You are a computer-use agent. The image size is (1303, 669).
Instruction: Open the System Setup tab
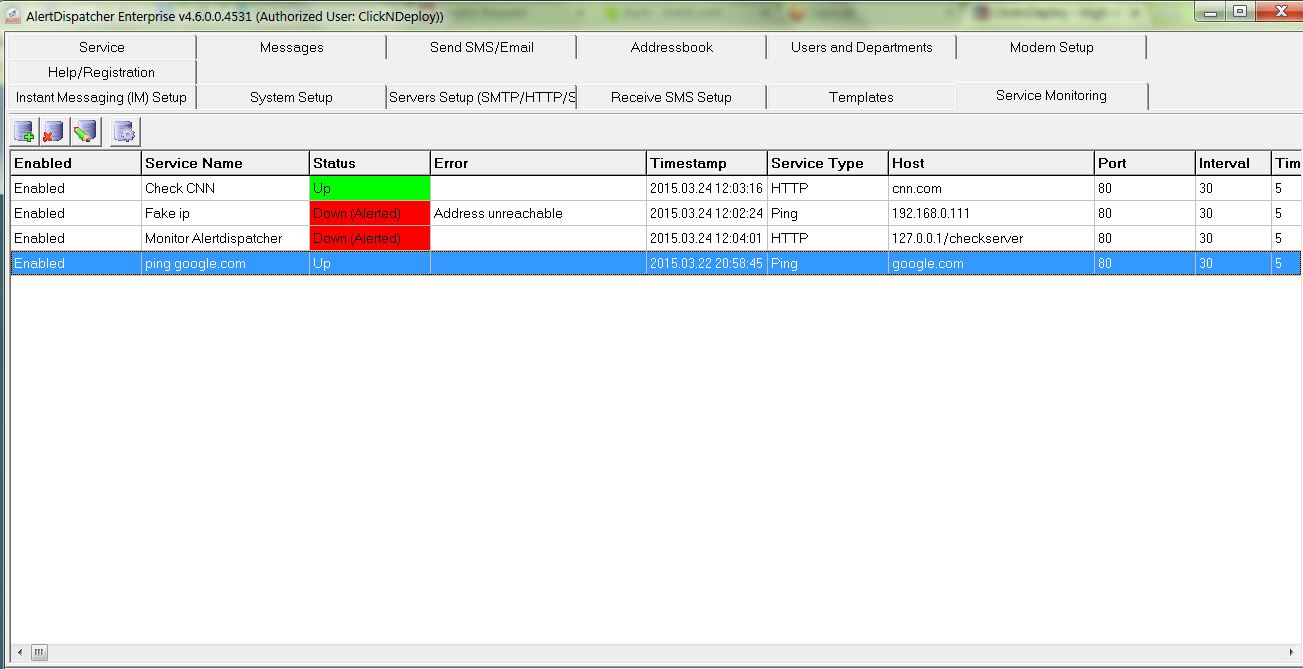(x=291, y=97)
